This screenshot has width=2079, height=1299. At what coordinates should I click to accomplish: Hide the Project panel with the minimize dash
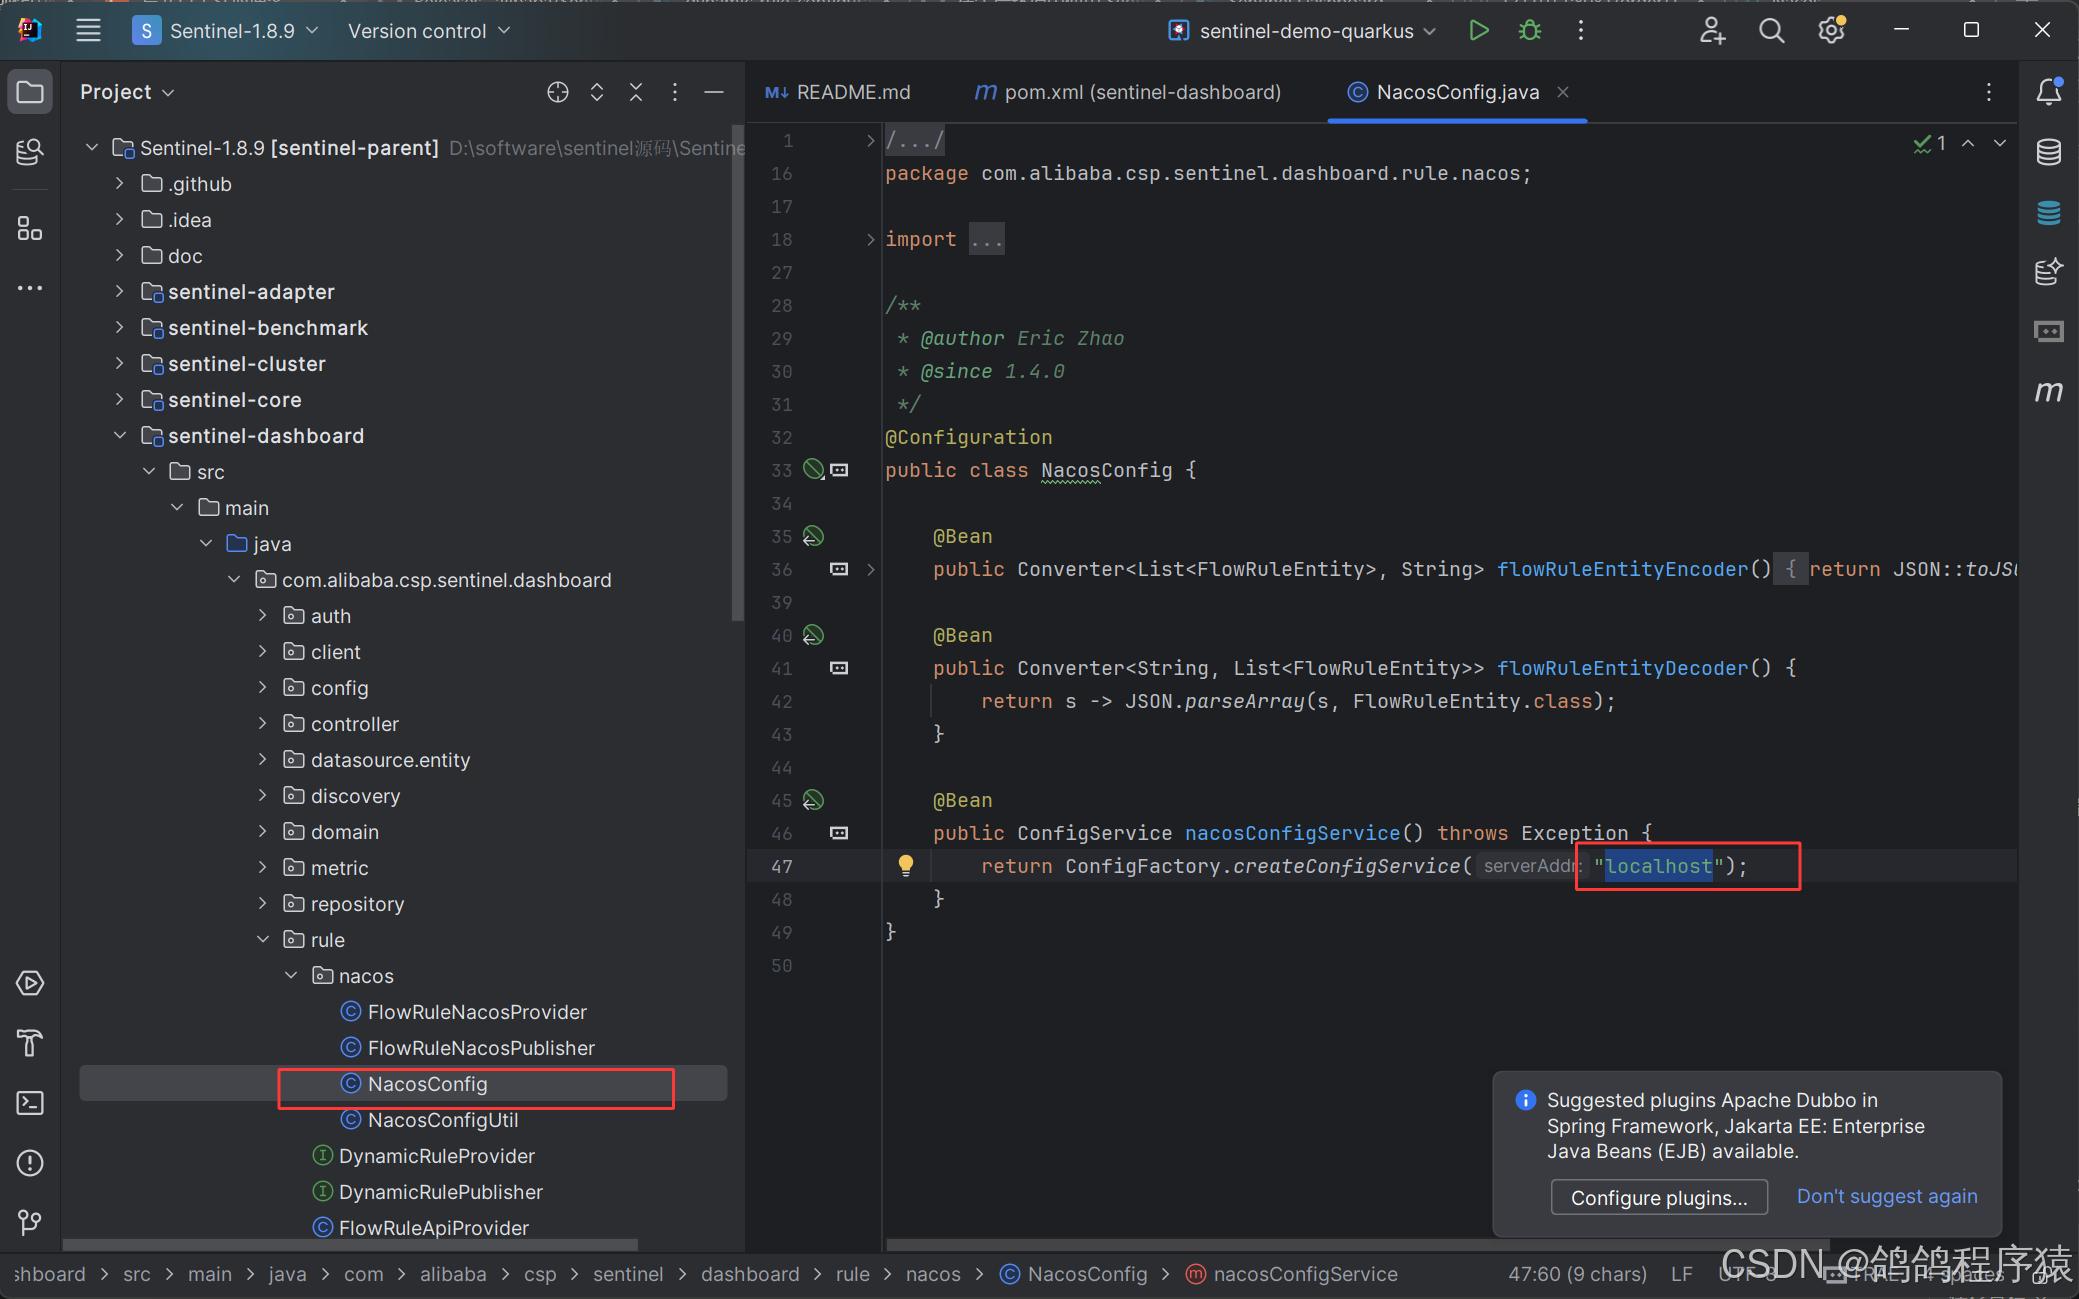click(x=714, y=92)
